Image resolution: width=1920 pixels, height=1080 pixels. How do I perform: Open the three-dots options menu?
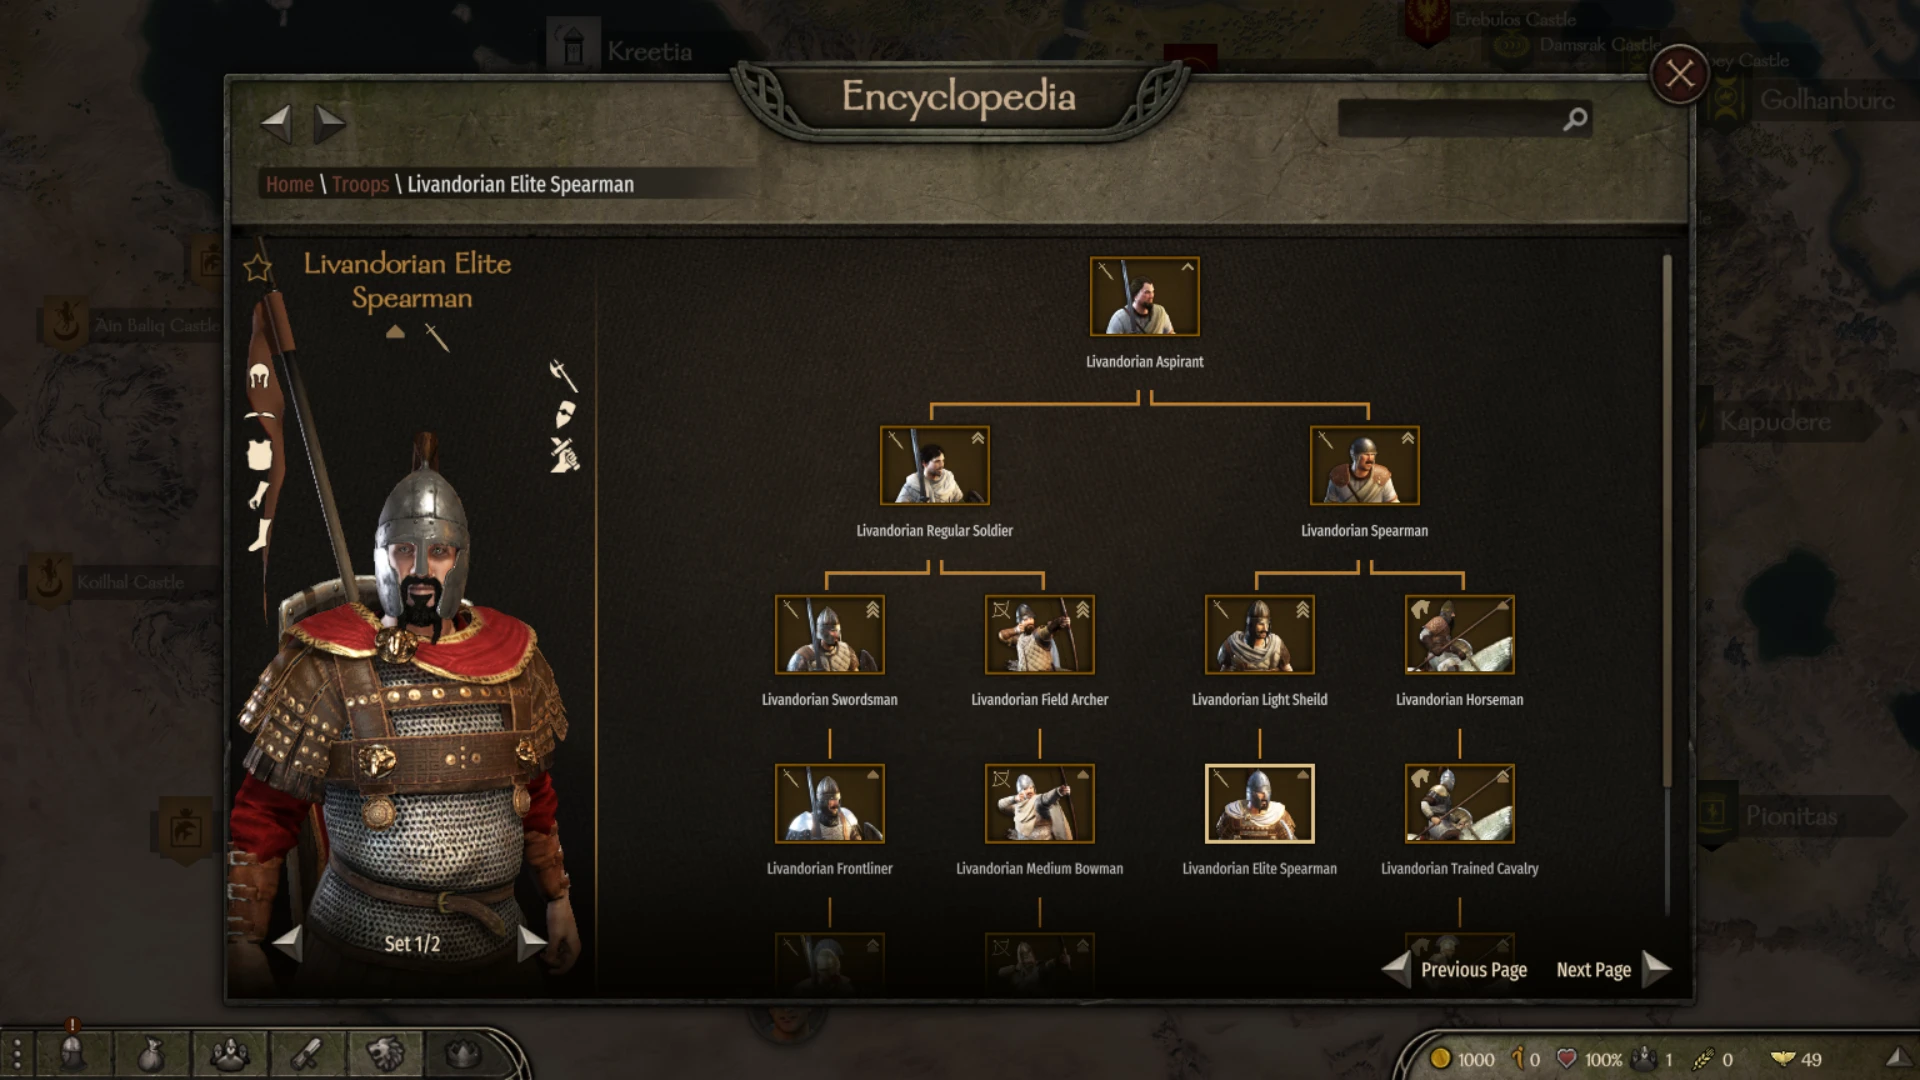pyautogui.click(x=17, y=1054)
